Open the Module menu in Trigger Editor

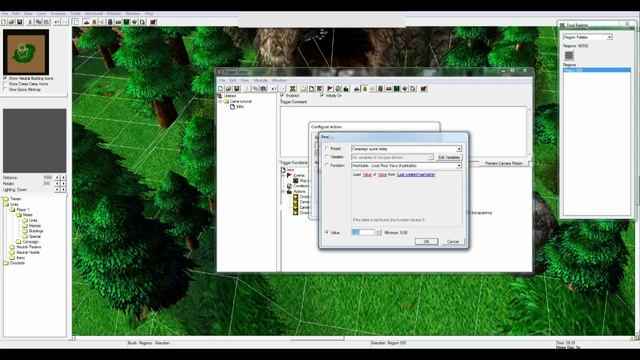coord(260,80)
